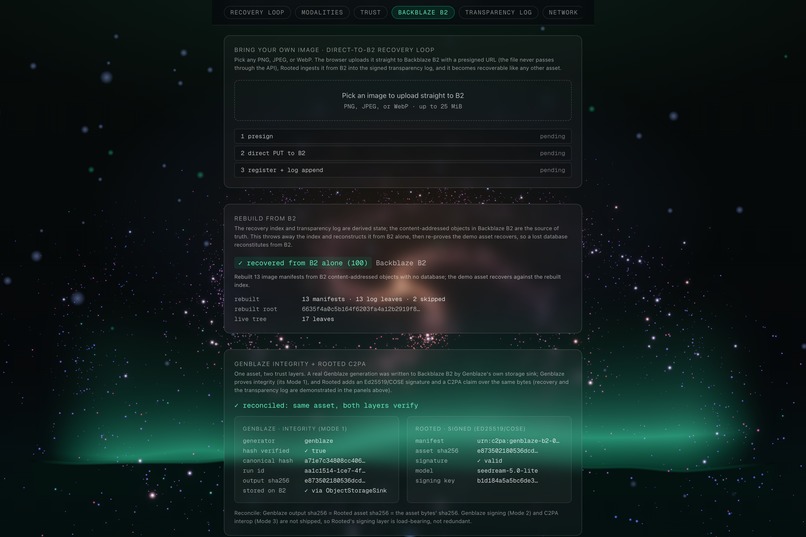Go to the Network tab
The width and height of the screenshot is (806, 537).
[x=563, y=12]
